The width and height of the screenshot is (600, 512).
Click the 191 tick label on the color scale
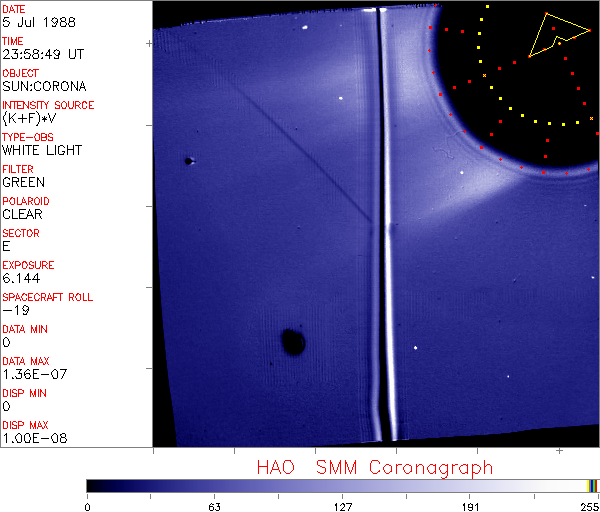[470, 507]
